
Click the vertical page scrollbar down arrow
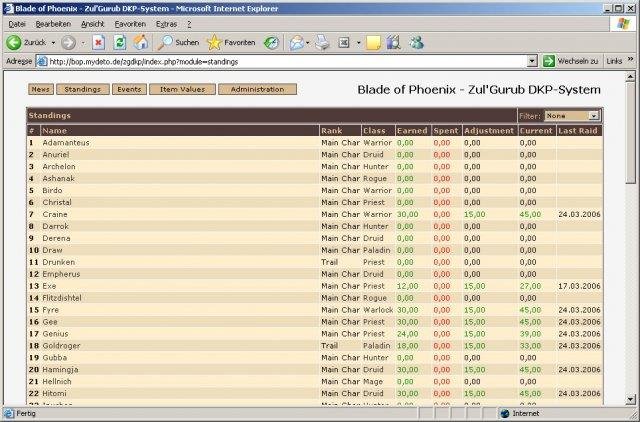[x=630, y=399]
